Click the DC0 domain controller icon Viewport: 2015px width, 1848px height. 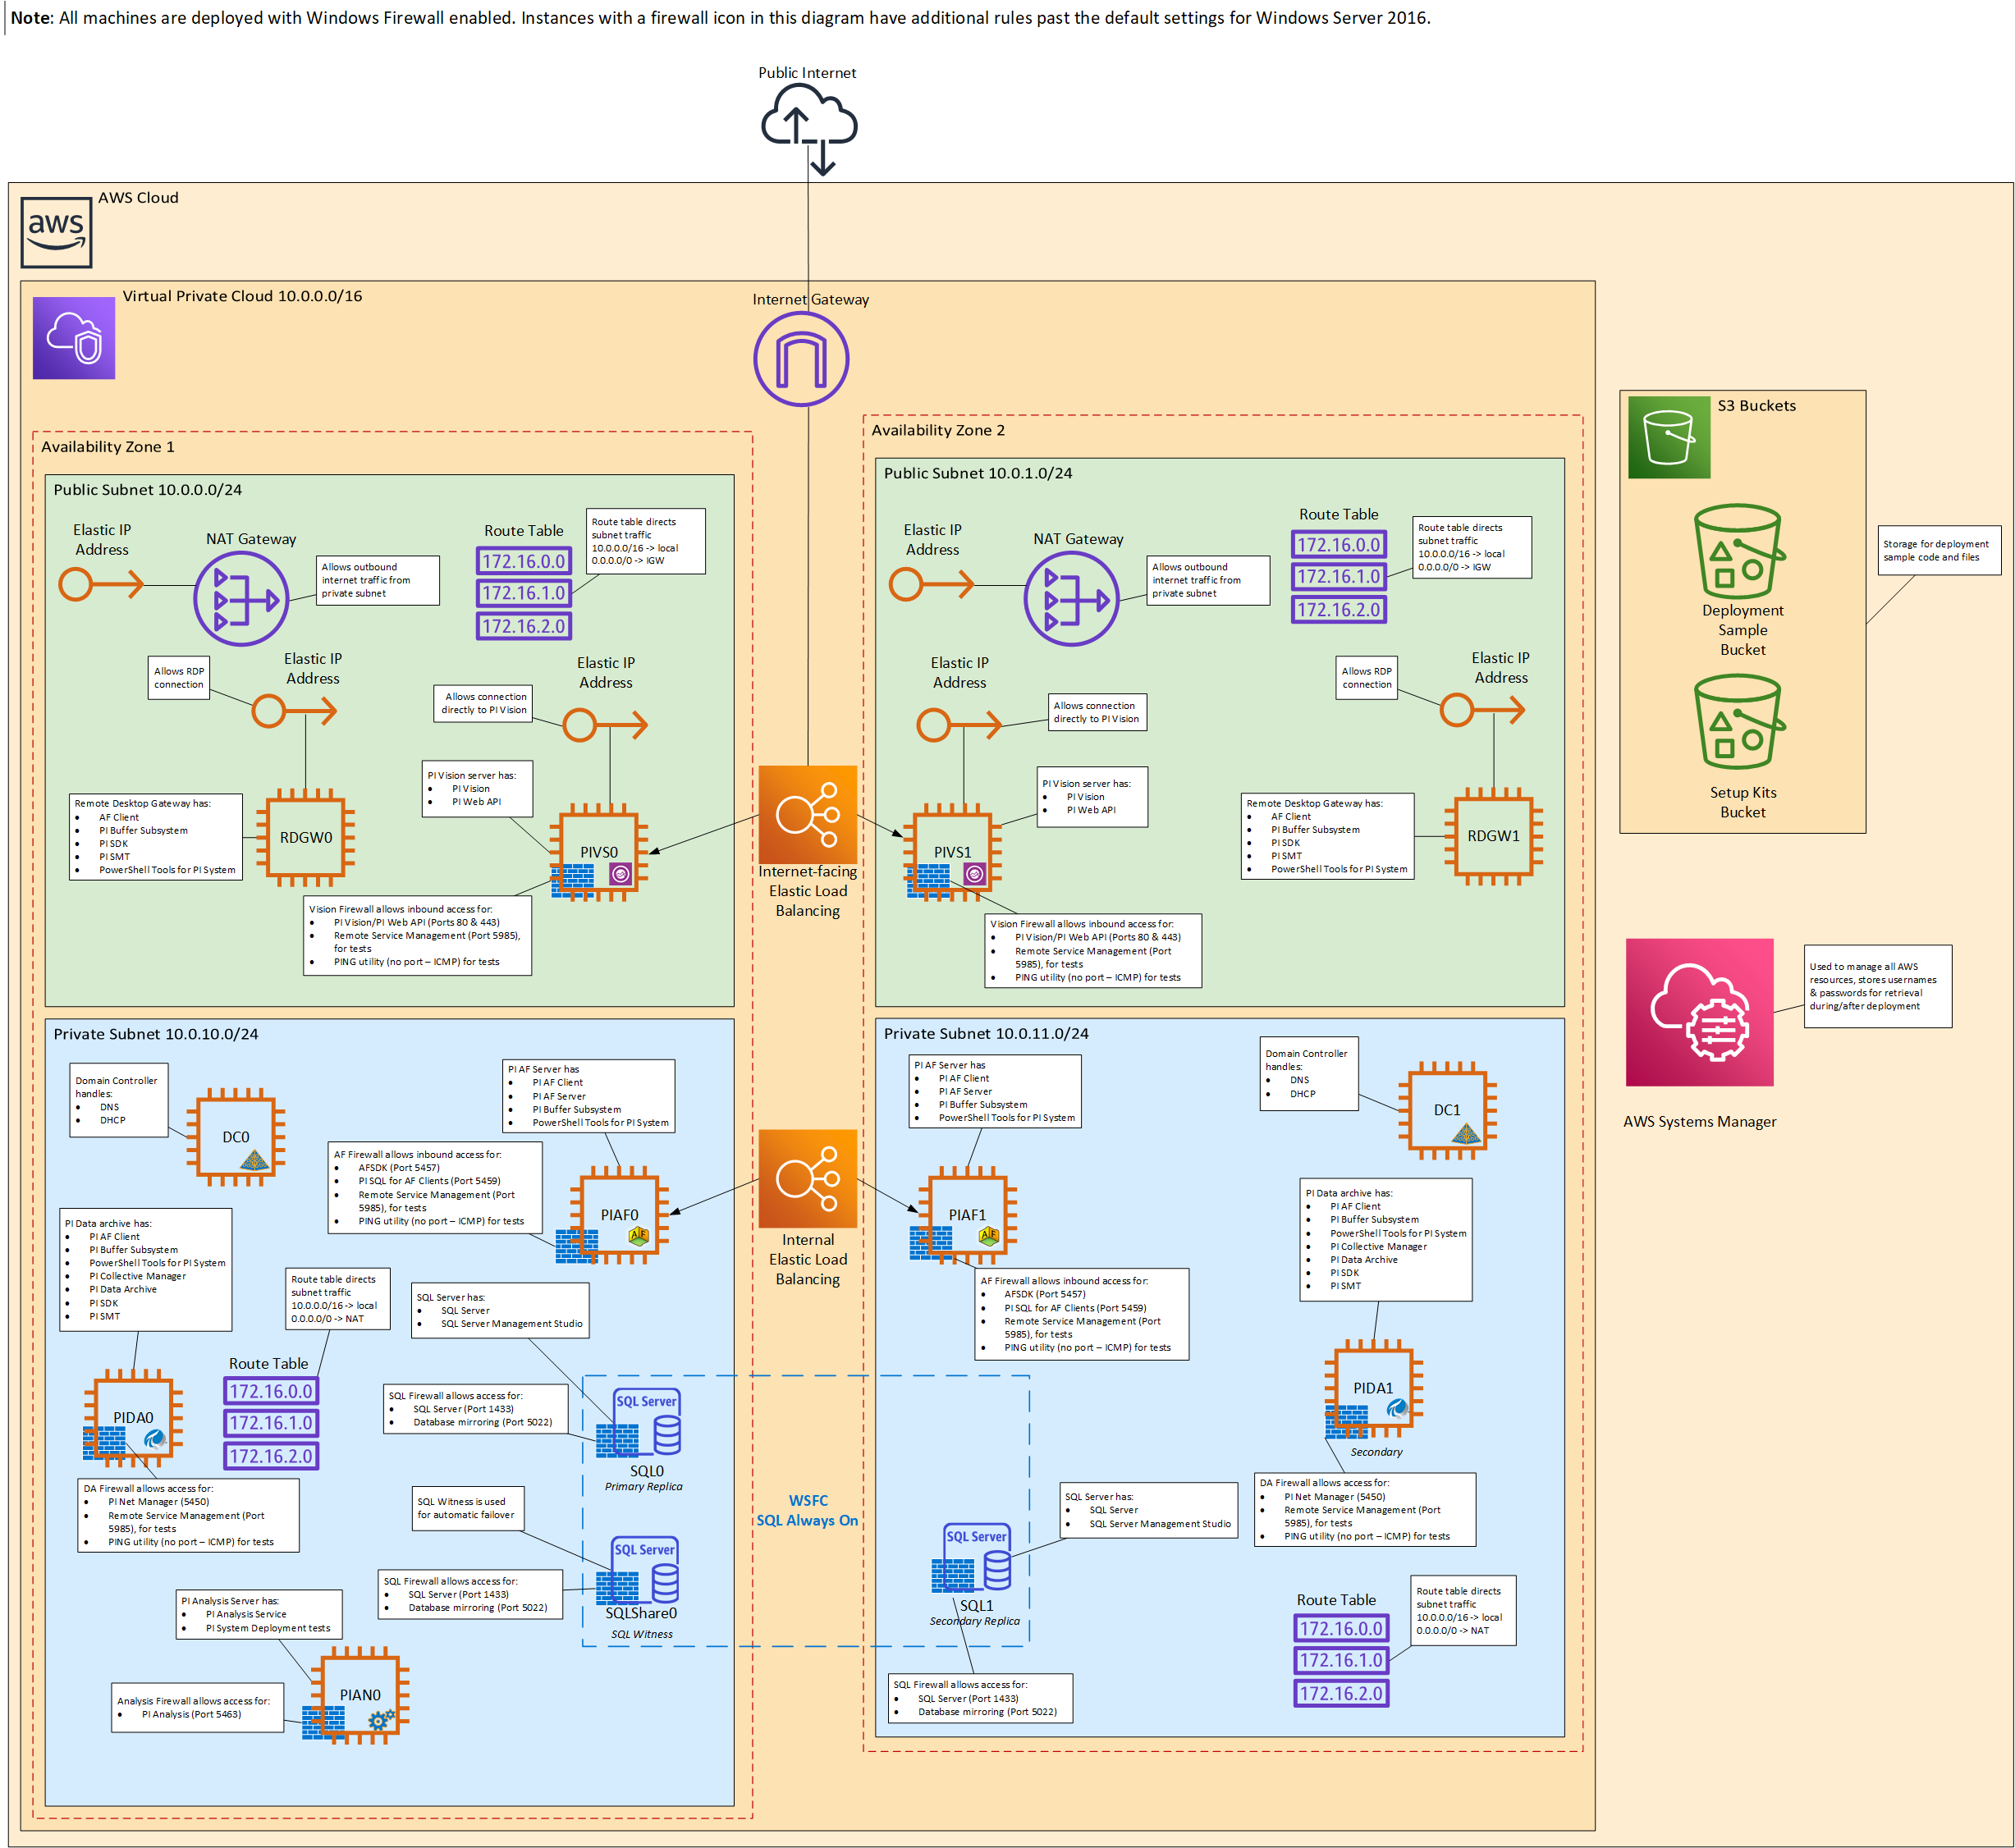[x=236, y=1137]
